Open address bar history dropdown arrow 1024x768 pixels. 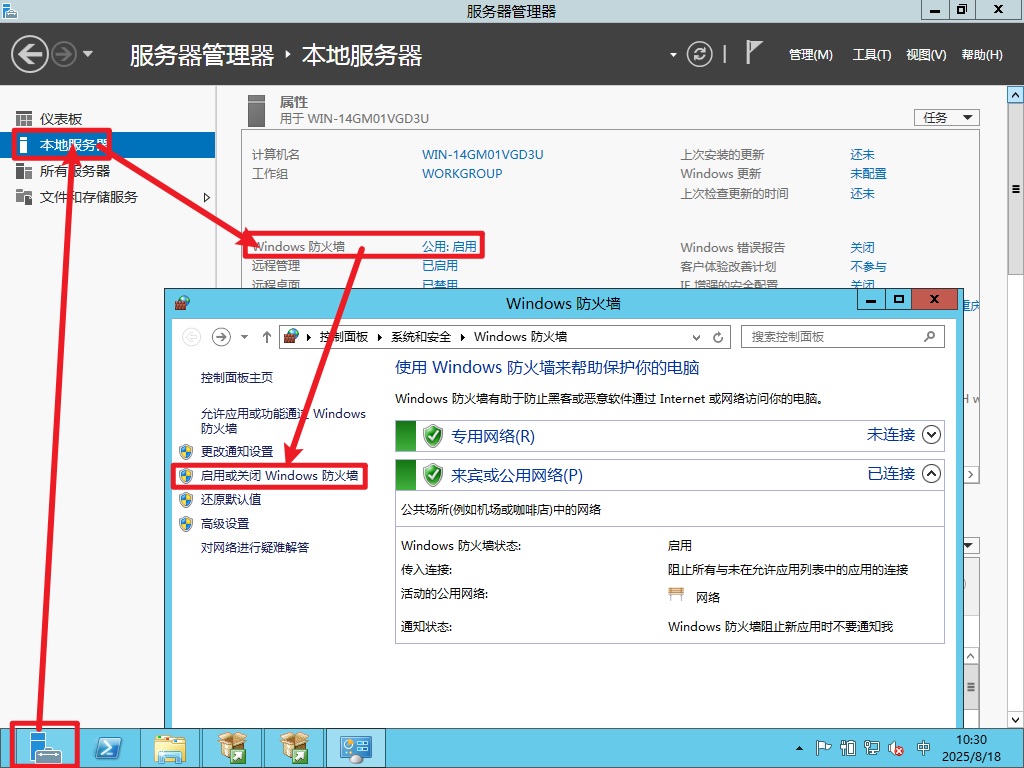[x=696, y=337]
